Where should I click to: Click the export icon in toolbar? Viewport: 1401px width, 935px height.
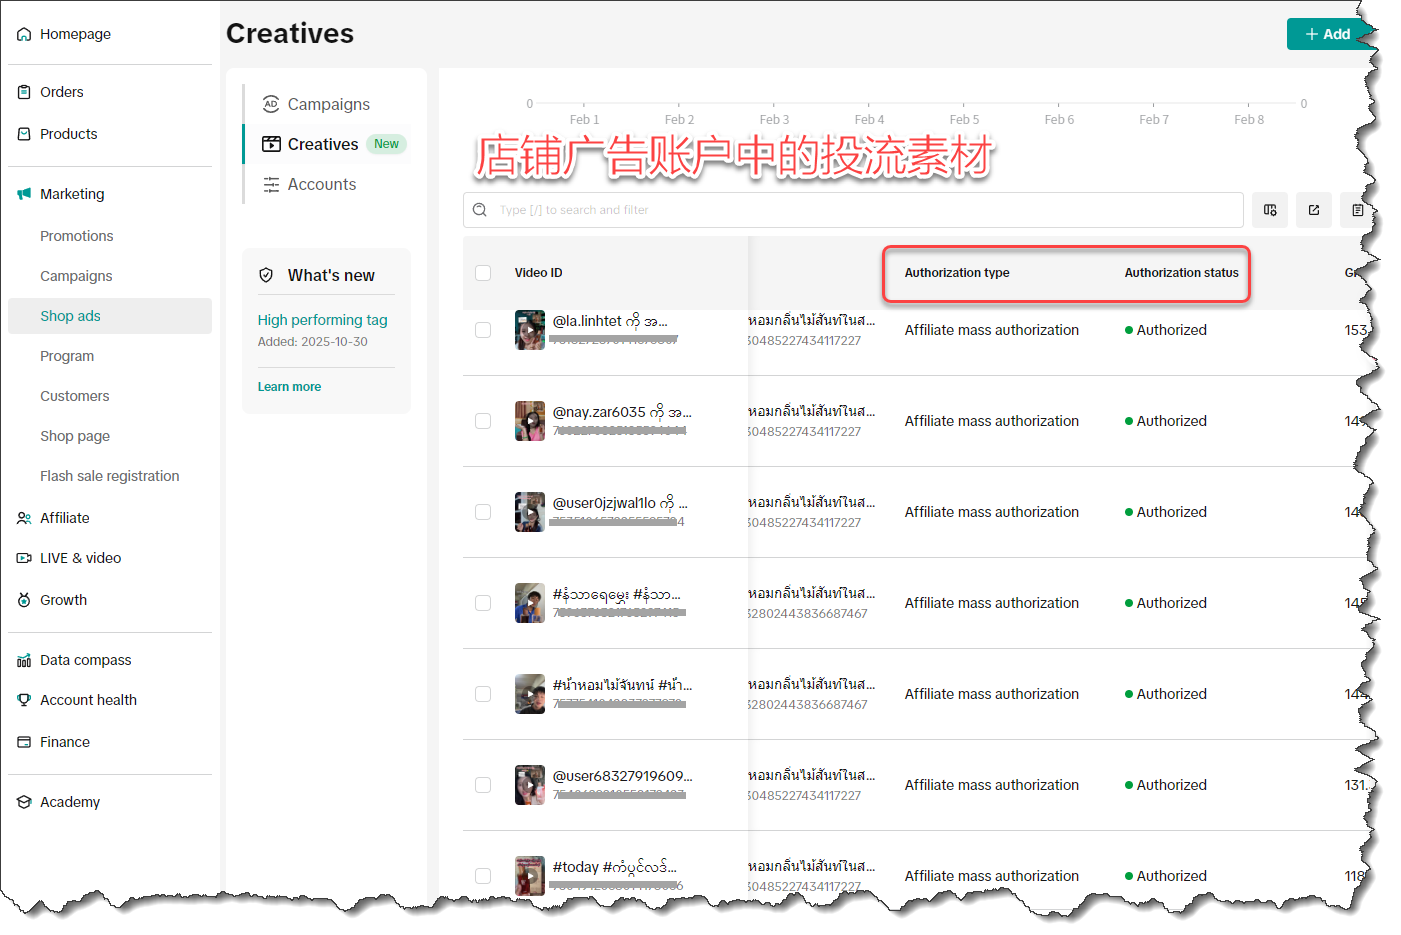[1314, 210]
